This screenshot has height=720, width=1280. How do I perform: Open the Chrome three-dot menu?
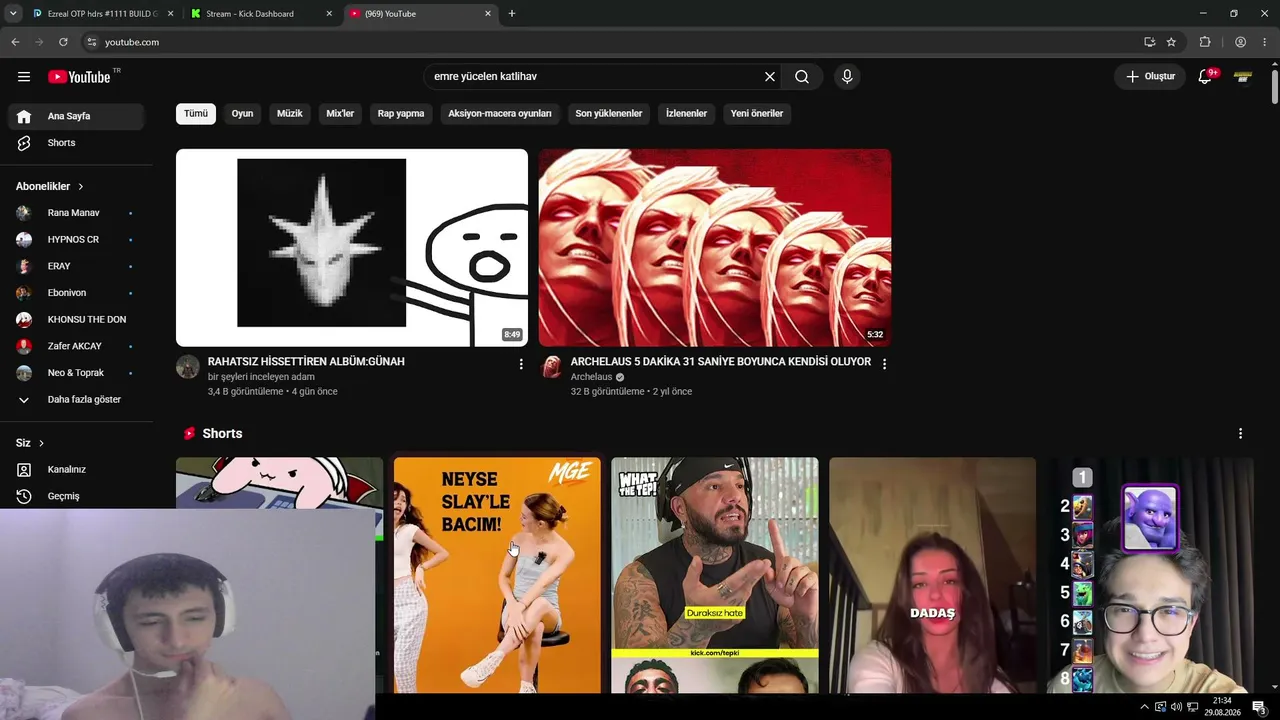point(1265,42)
